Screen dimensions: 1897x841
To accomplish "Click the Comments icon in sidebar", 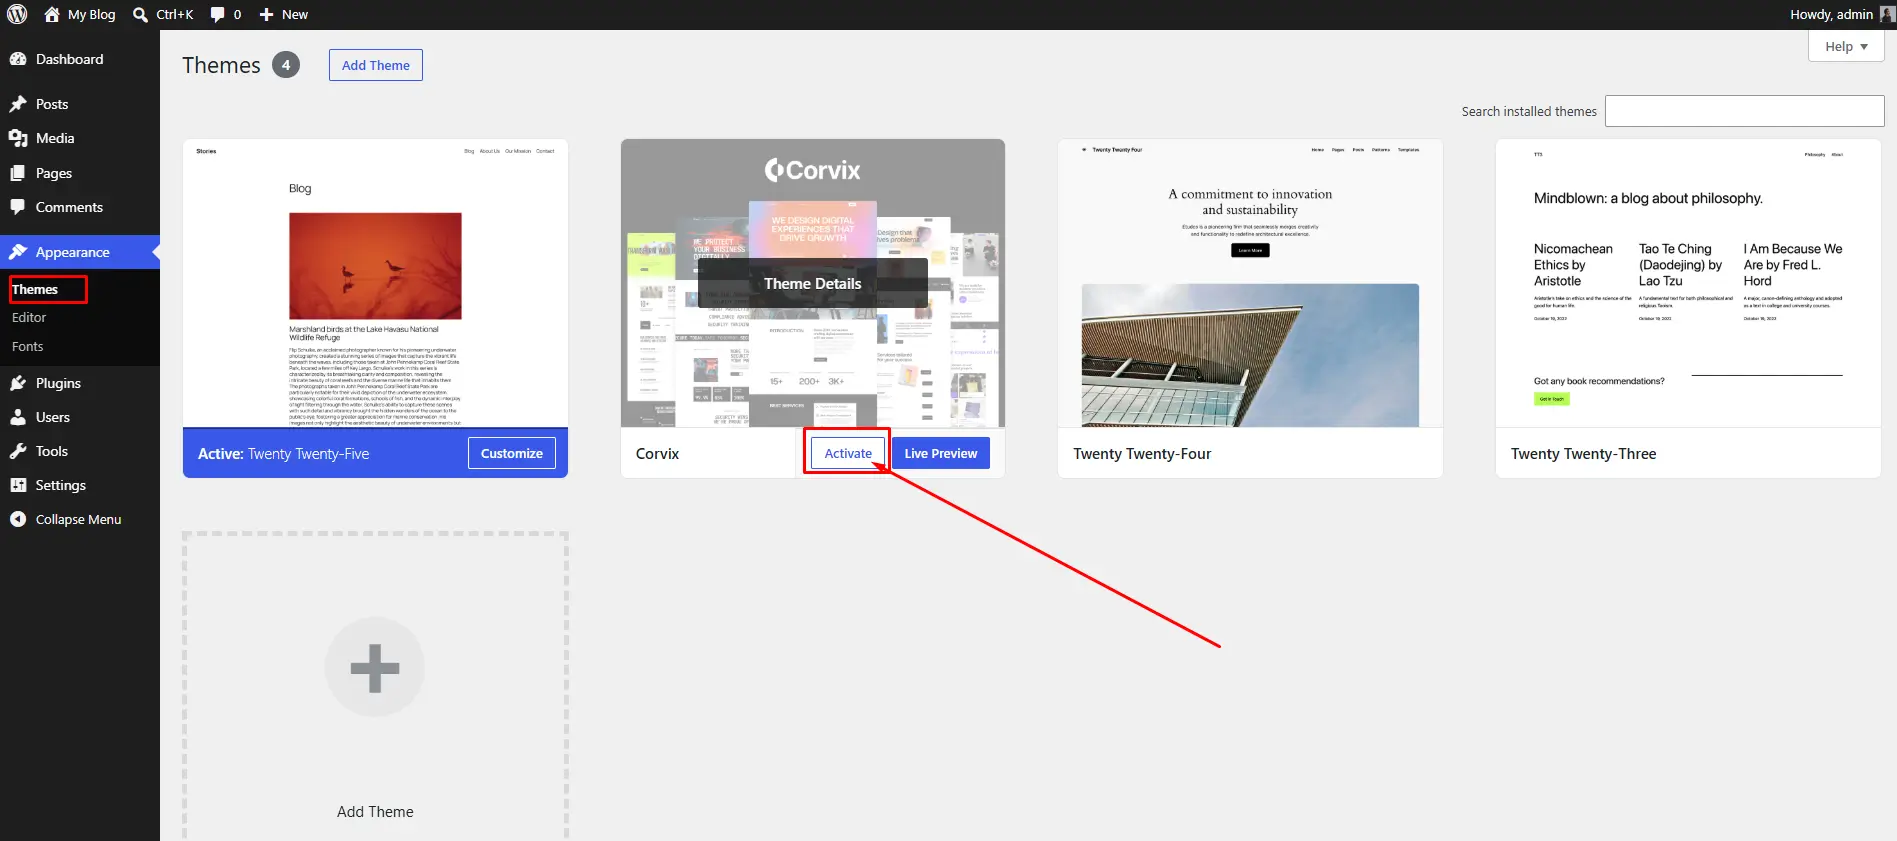I will [18, 207].
